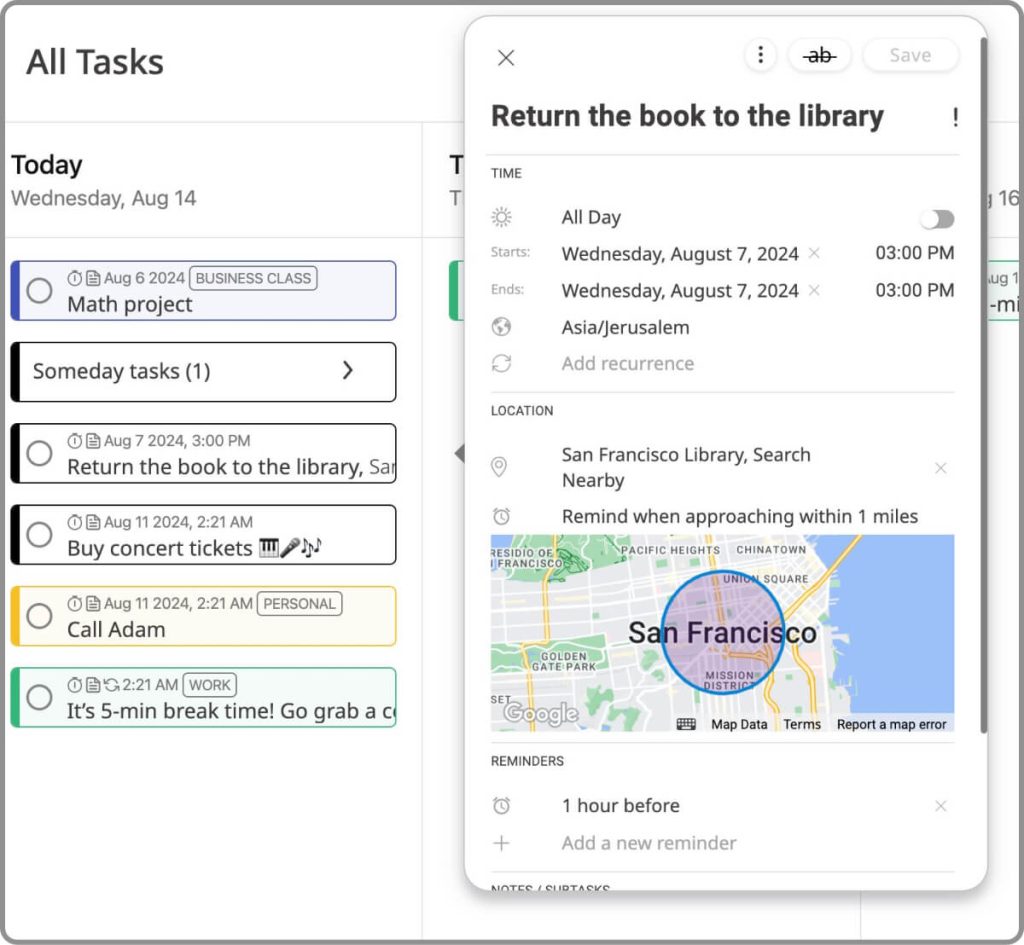Change the start time 03:00 PM
The image size is (1024, 945).
tap(914, 253)
